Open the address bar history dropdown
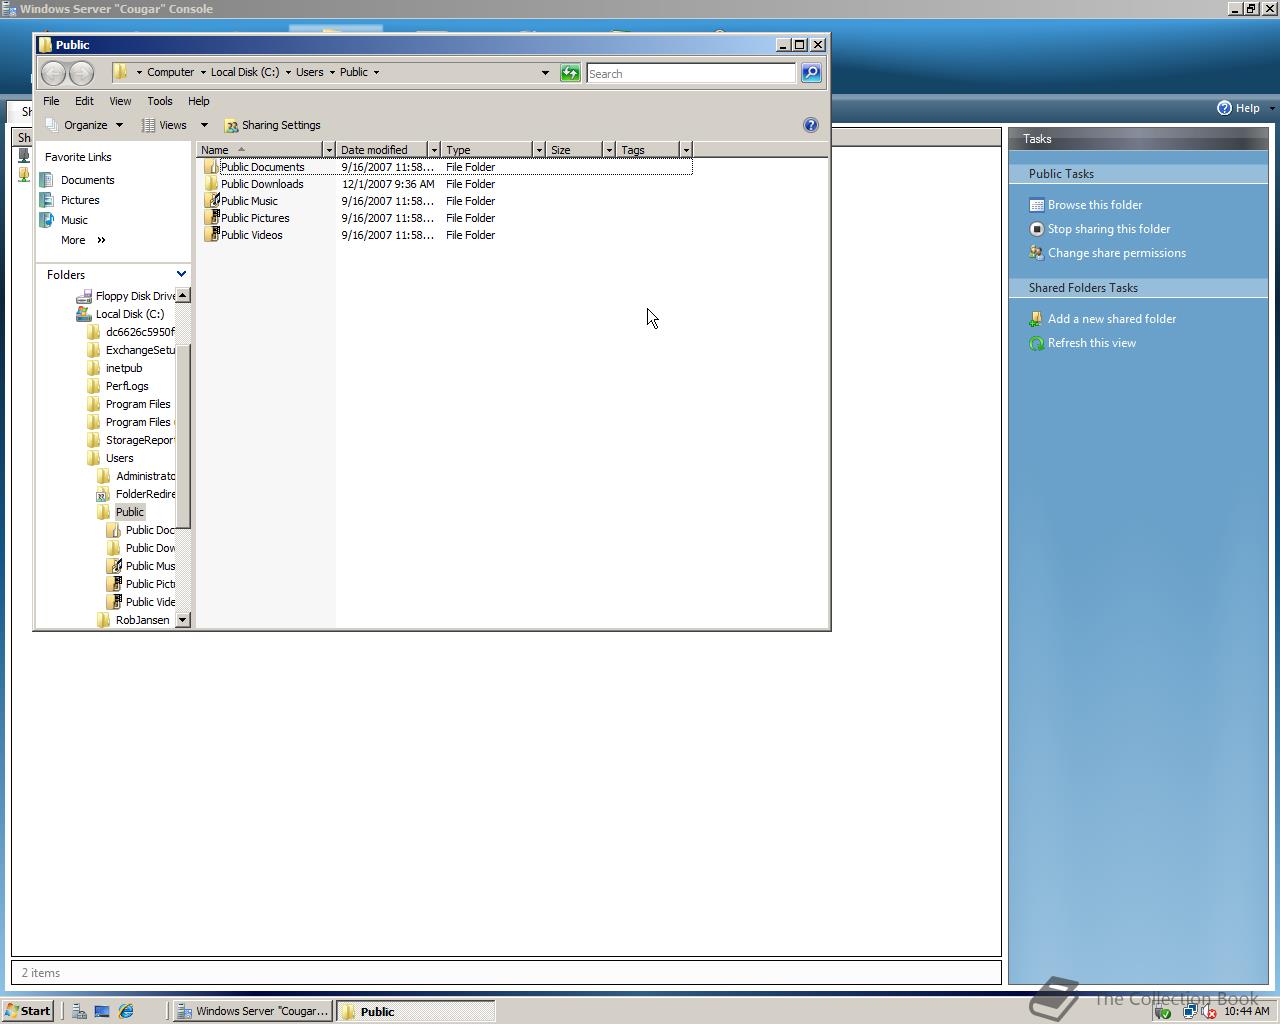The image size is (1280, 1024). pyautogui.click(x=545, y=73)
